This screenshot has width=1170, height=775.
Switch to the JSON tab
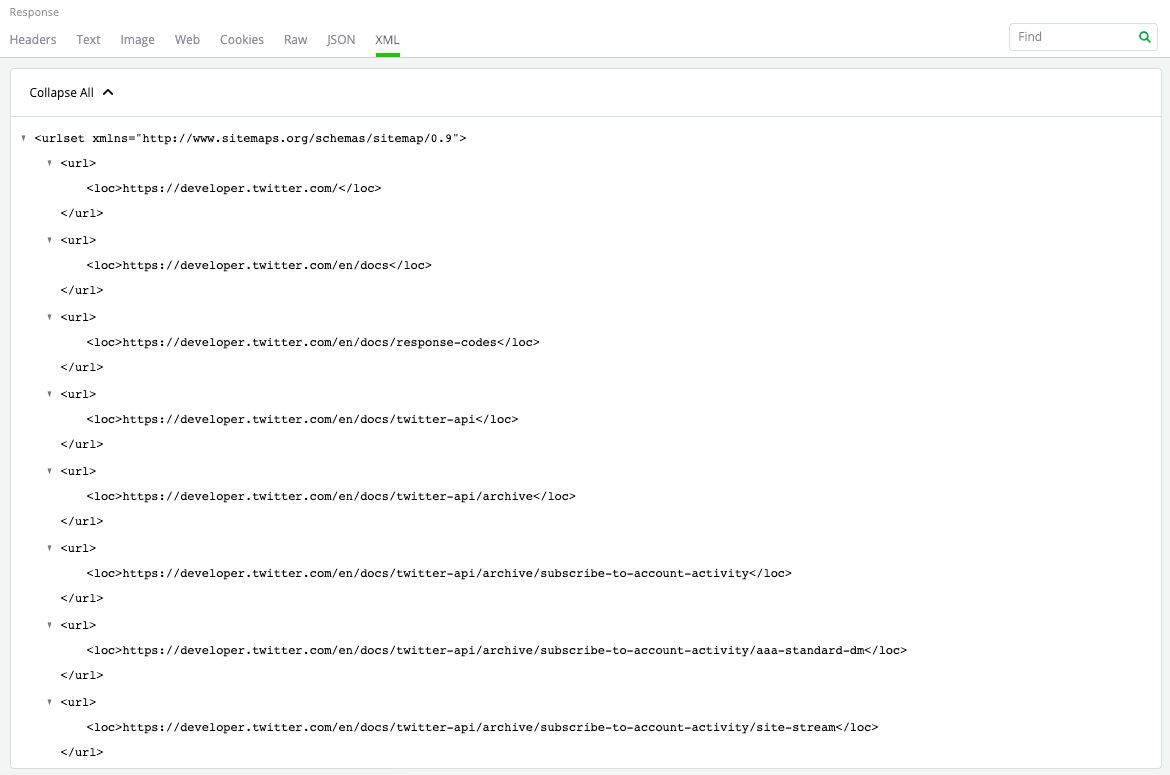pos(340,40)
